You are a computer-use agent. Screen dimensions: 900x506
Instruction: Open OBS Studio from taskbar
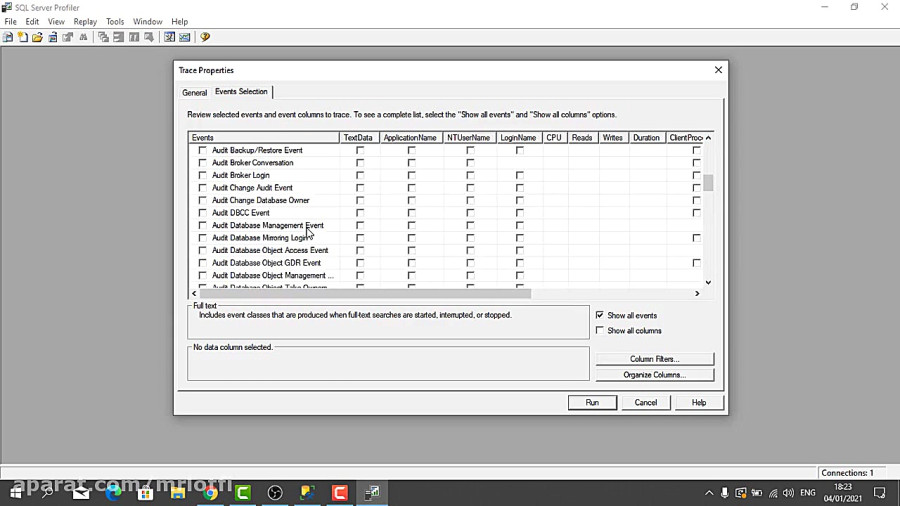click(275, 493)
